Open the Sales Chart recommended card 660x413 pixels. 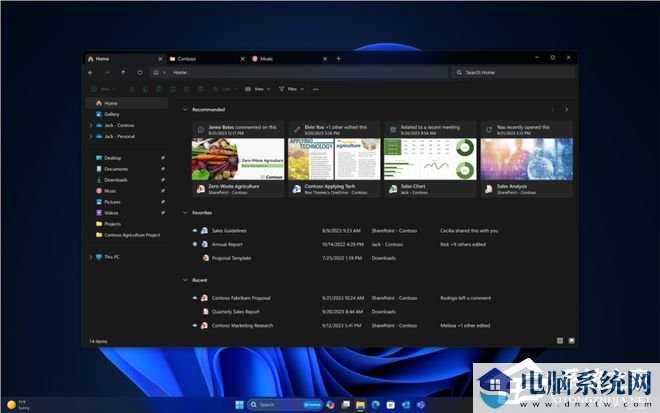tap(430, 159)
